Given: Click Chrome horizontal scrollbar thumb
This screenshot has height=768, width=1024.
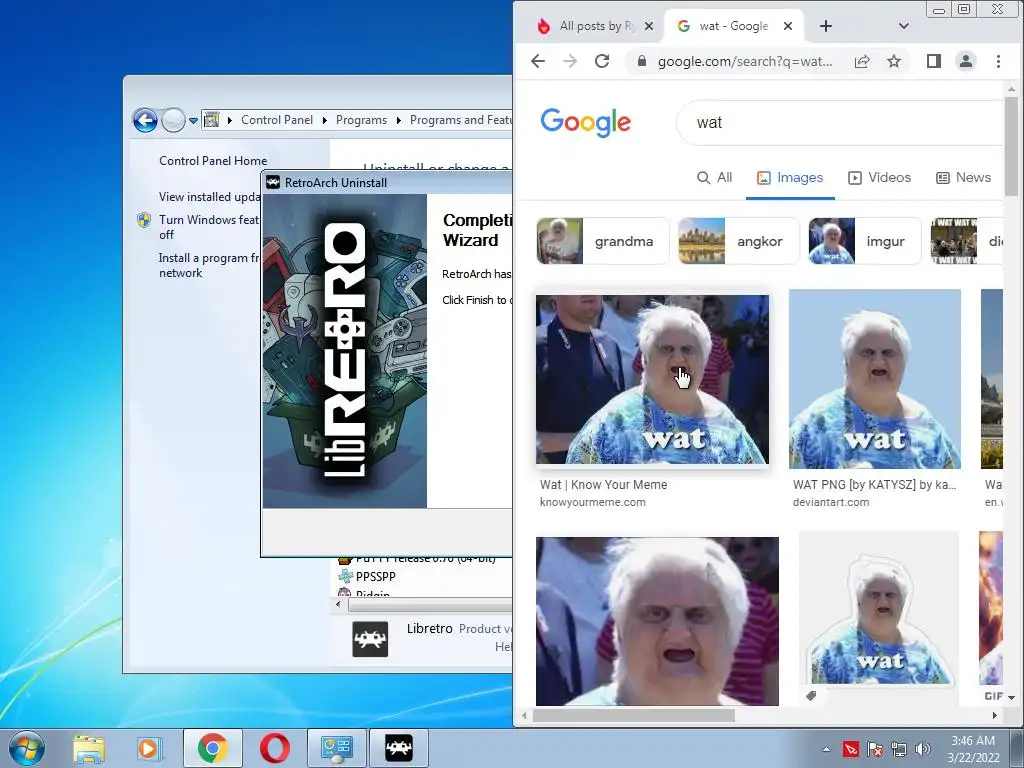Looking at the screenshot, I should 633,716.
